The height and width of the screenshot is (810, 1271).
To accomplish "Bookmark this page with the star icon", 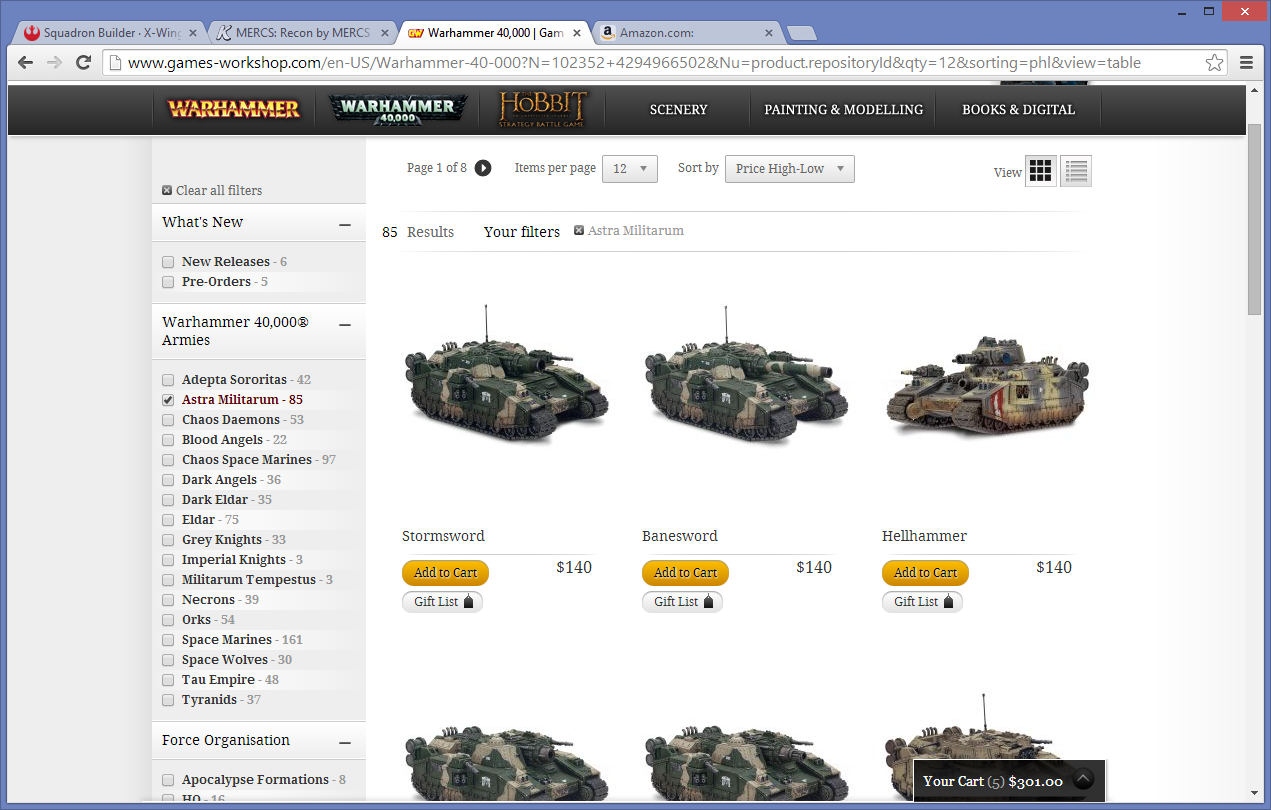I will click(1214, 62).
